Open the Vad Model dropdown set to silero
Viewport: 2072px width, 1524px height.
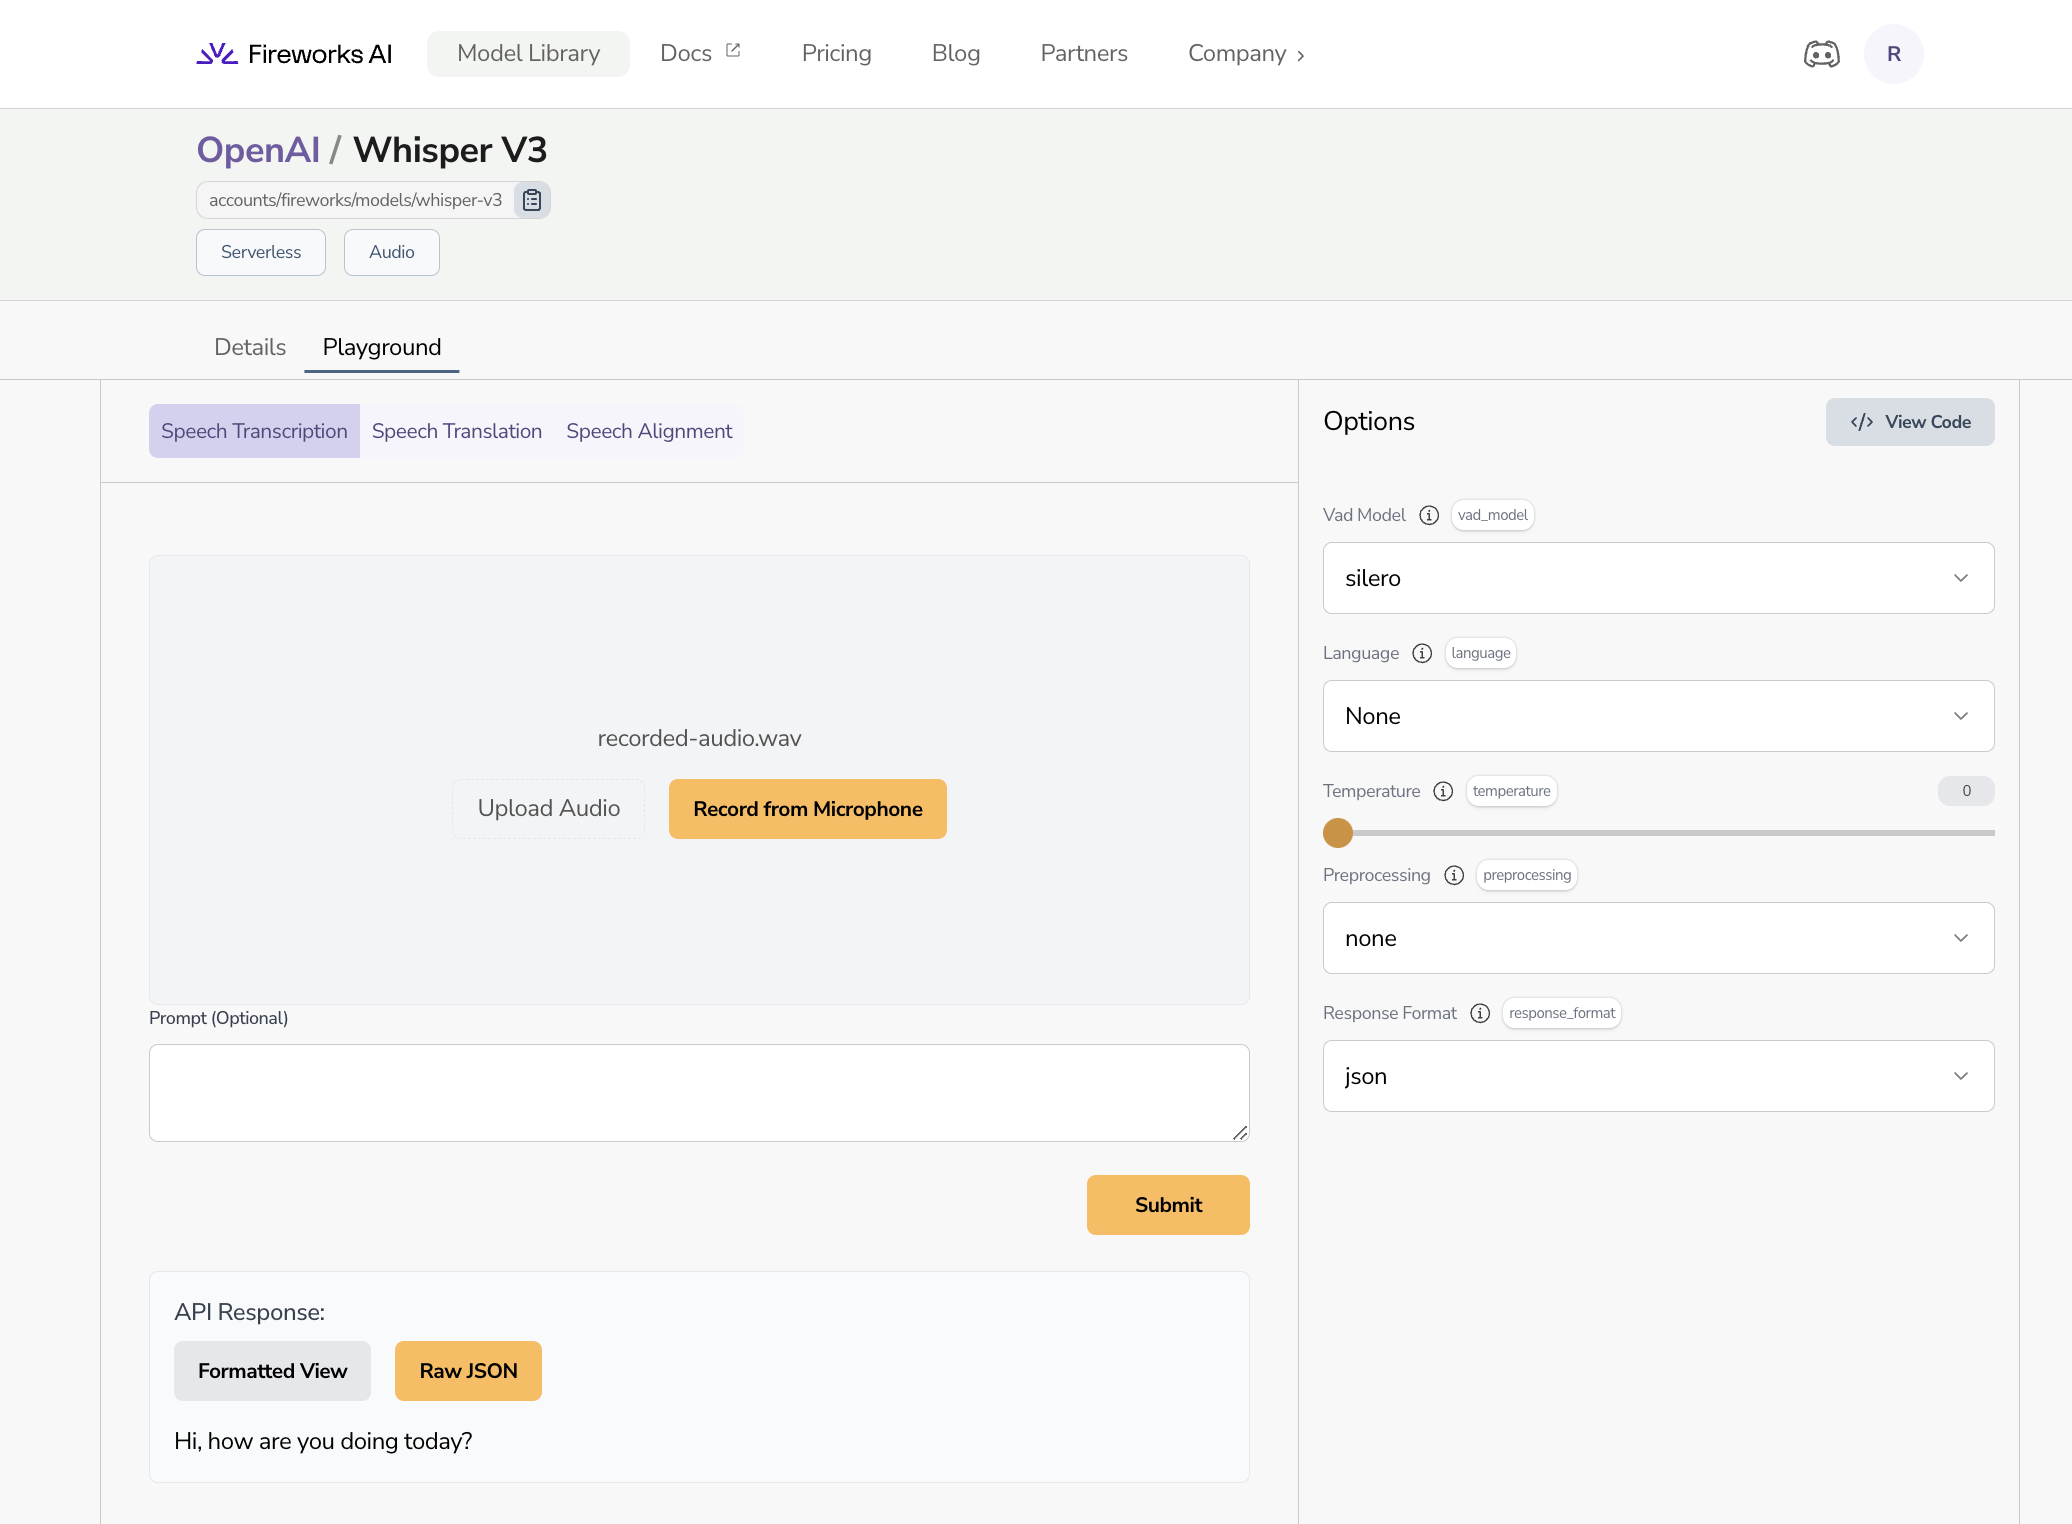(1658, 578)
